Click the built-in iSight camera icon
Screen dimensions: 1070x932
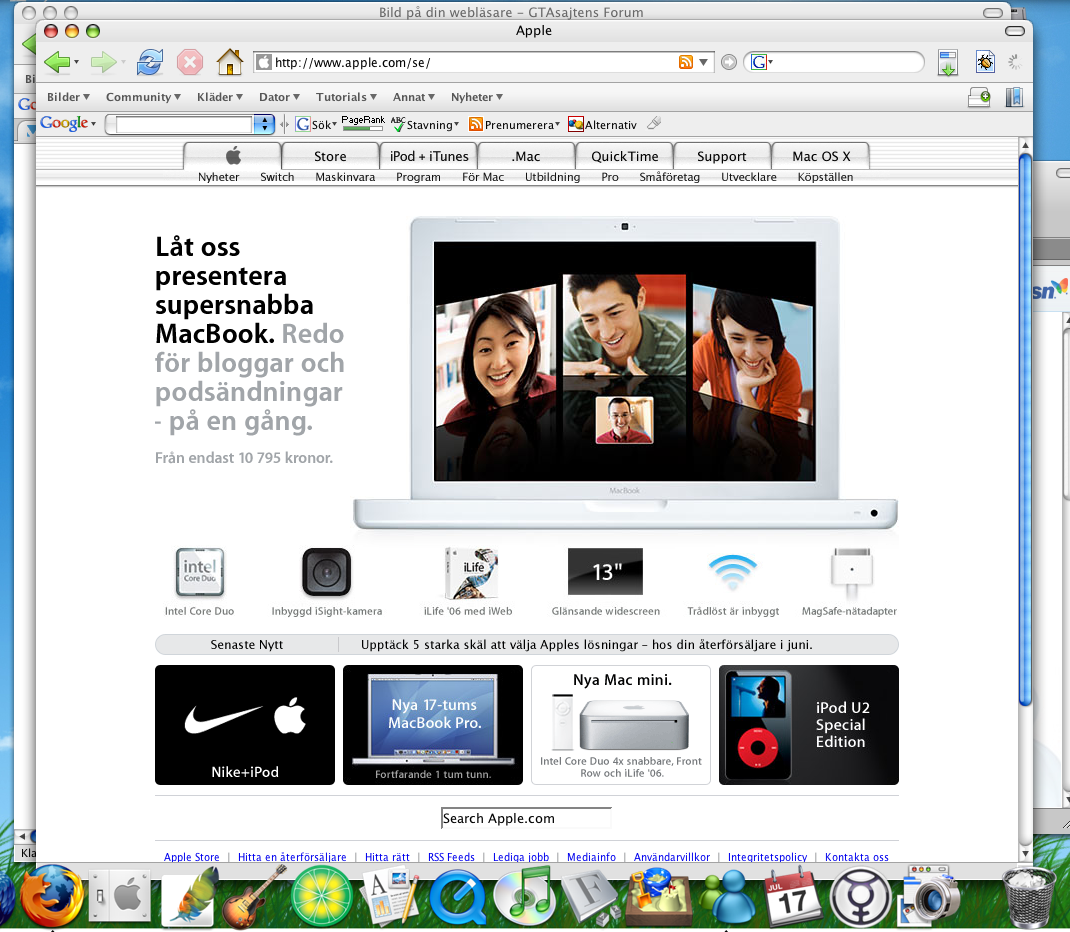pos(327,572)
